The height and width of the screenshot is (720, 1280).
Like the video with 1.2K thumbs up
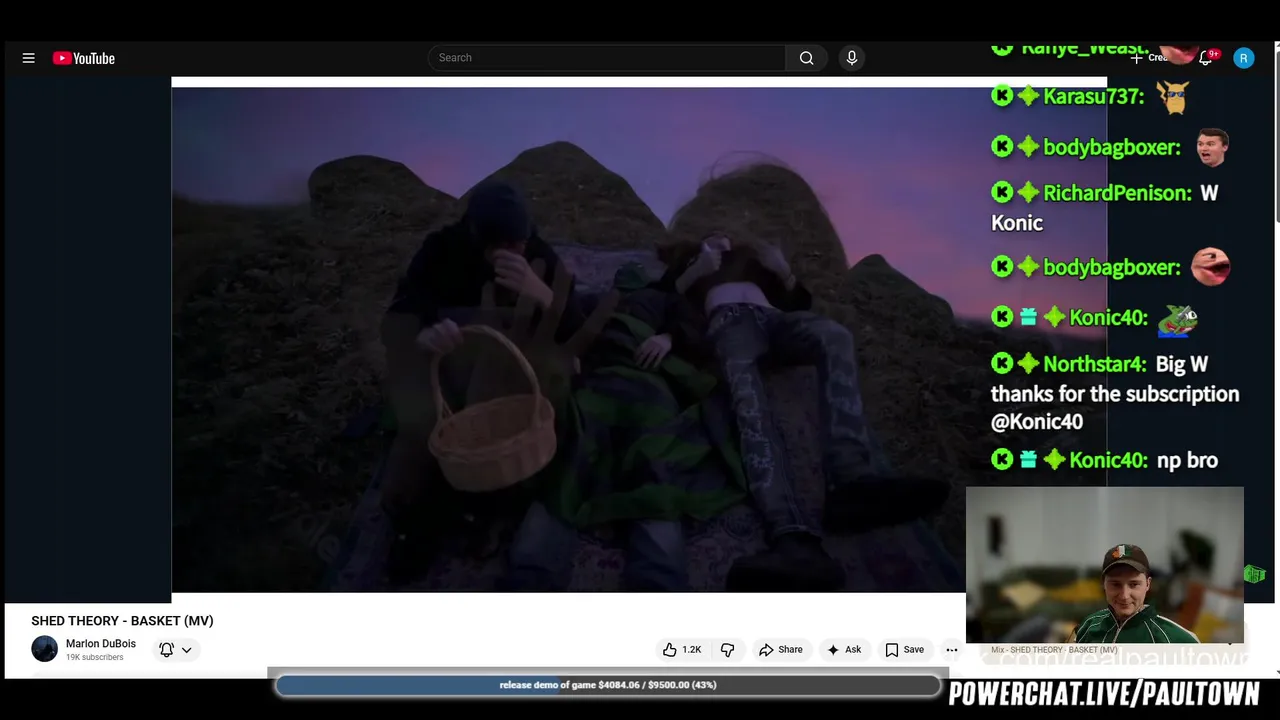pyautogui.click(x=681, y=649)
